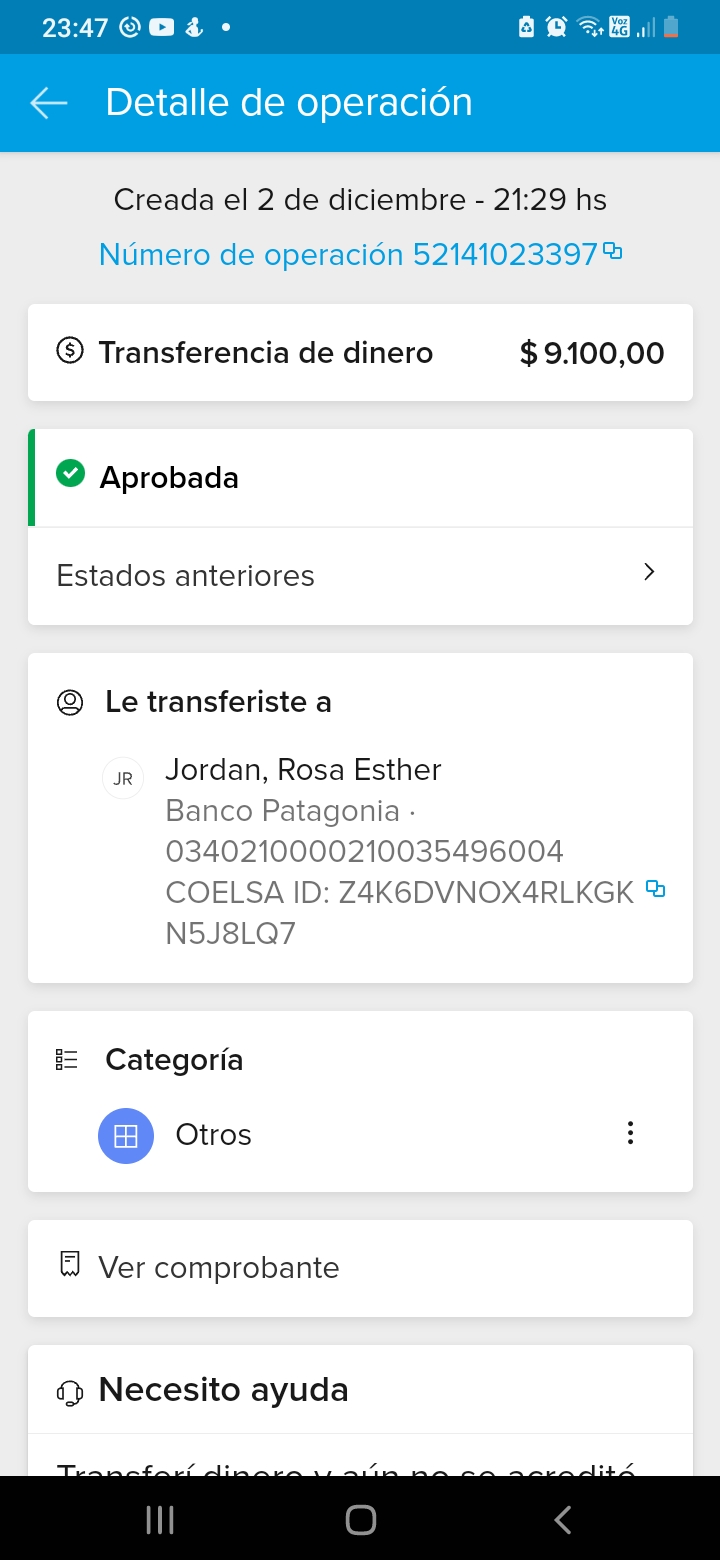Tap recipient name Jordan, Rosa Esther
The height and width of the screenshot is (1560, 720).
303,770
